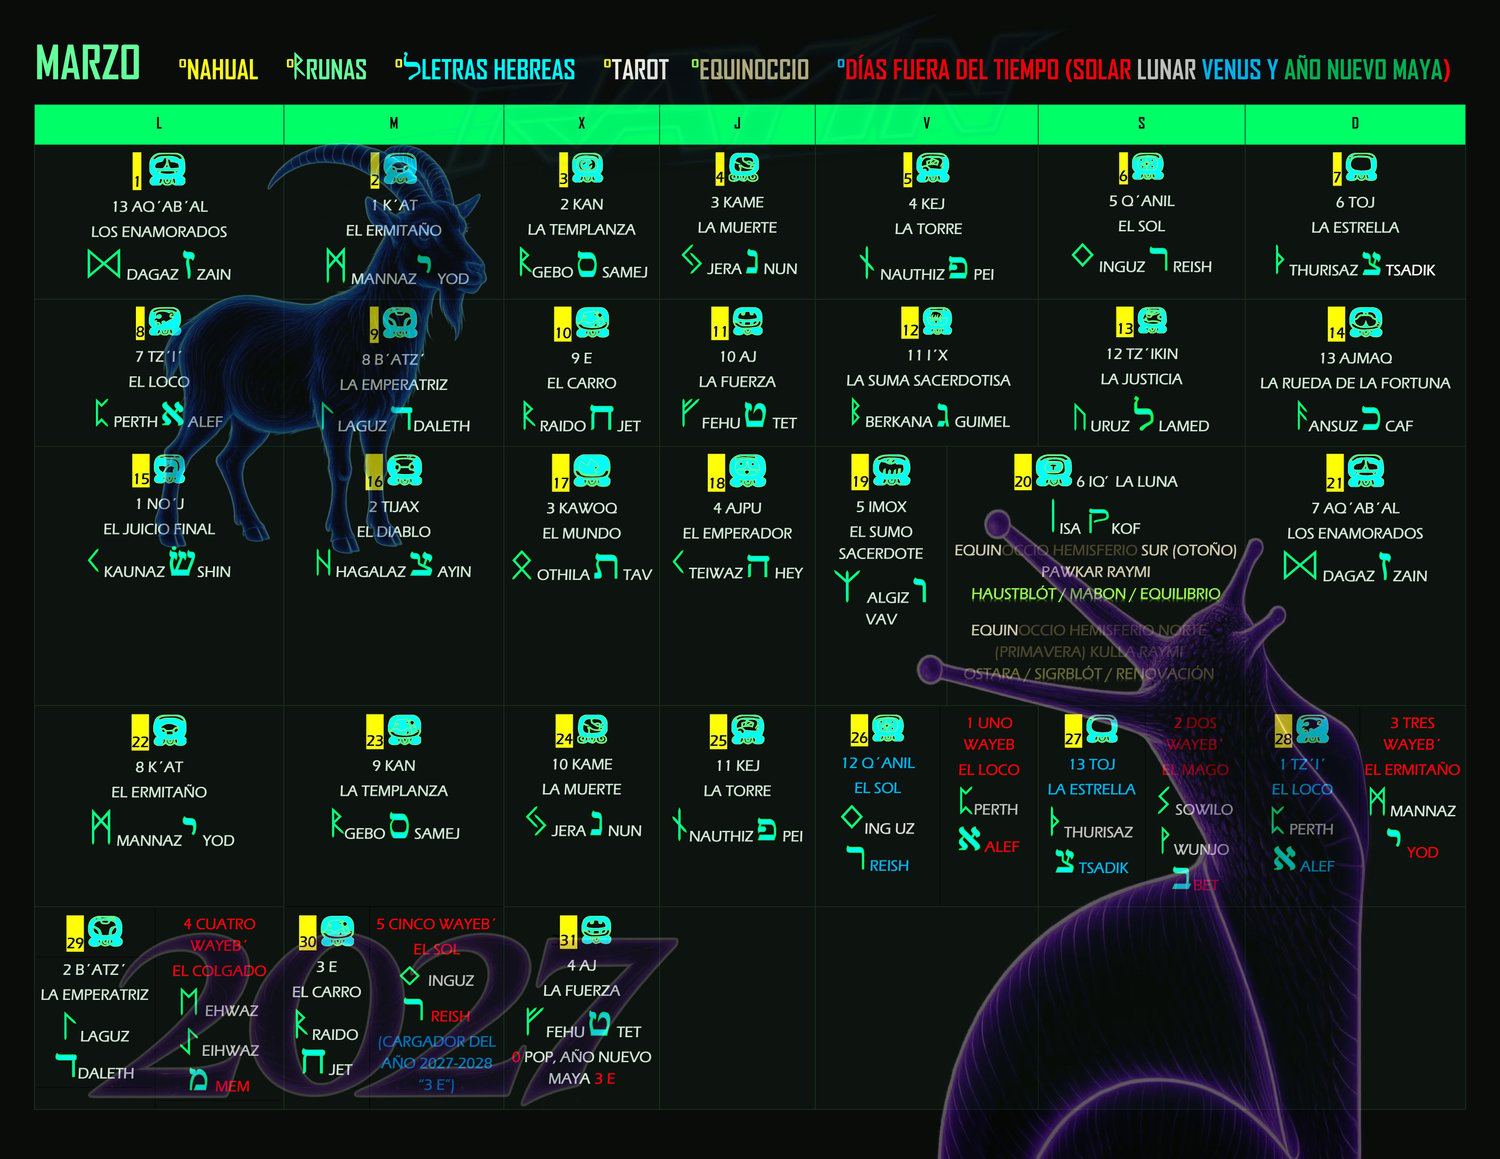Click the J weekday column header
This screenshot has width=1500, height=1159.
click(x=738, y=124)
